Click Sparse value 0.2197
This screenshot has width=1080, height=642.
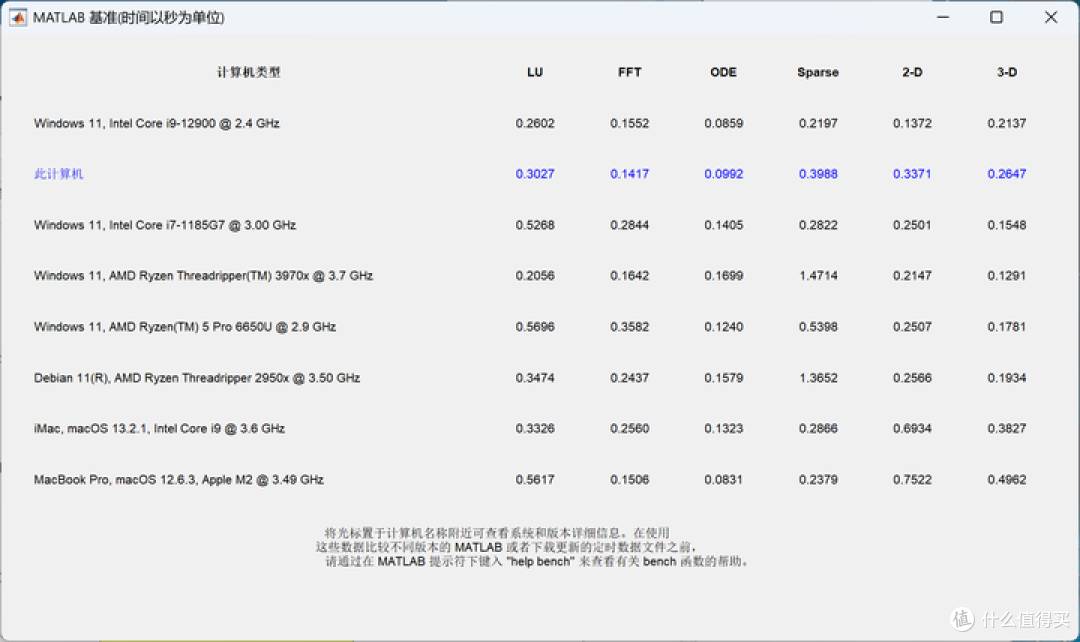tap(818, 123)
